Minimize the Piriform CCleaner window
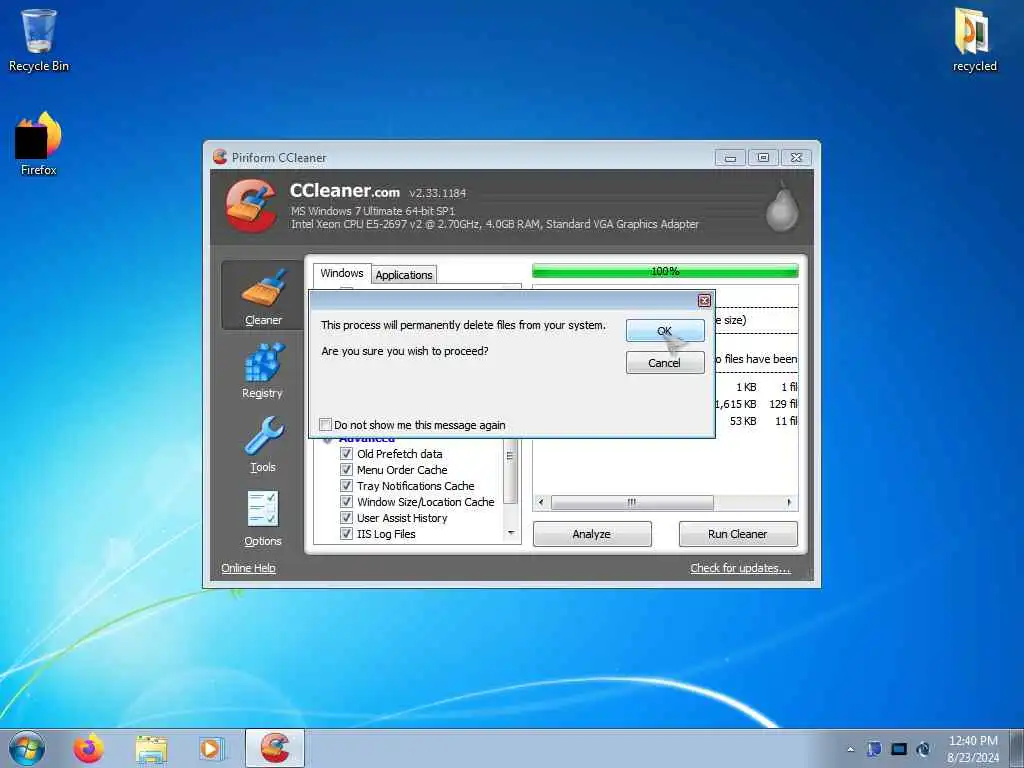 (x=730, y=157)
